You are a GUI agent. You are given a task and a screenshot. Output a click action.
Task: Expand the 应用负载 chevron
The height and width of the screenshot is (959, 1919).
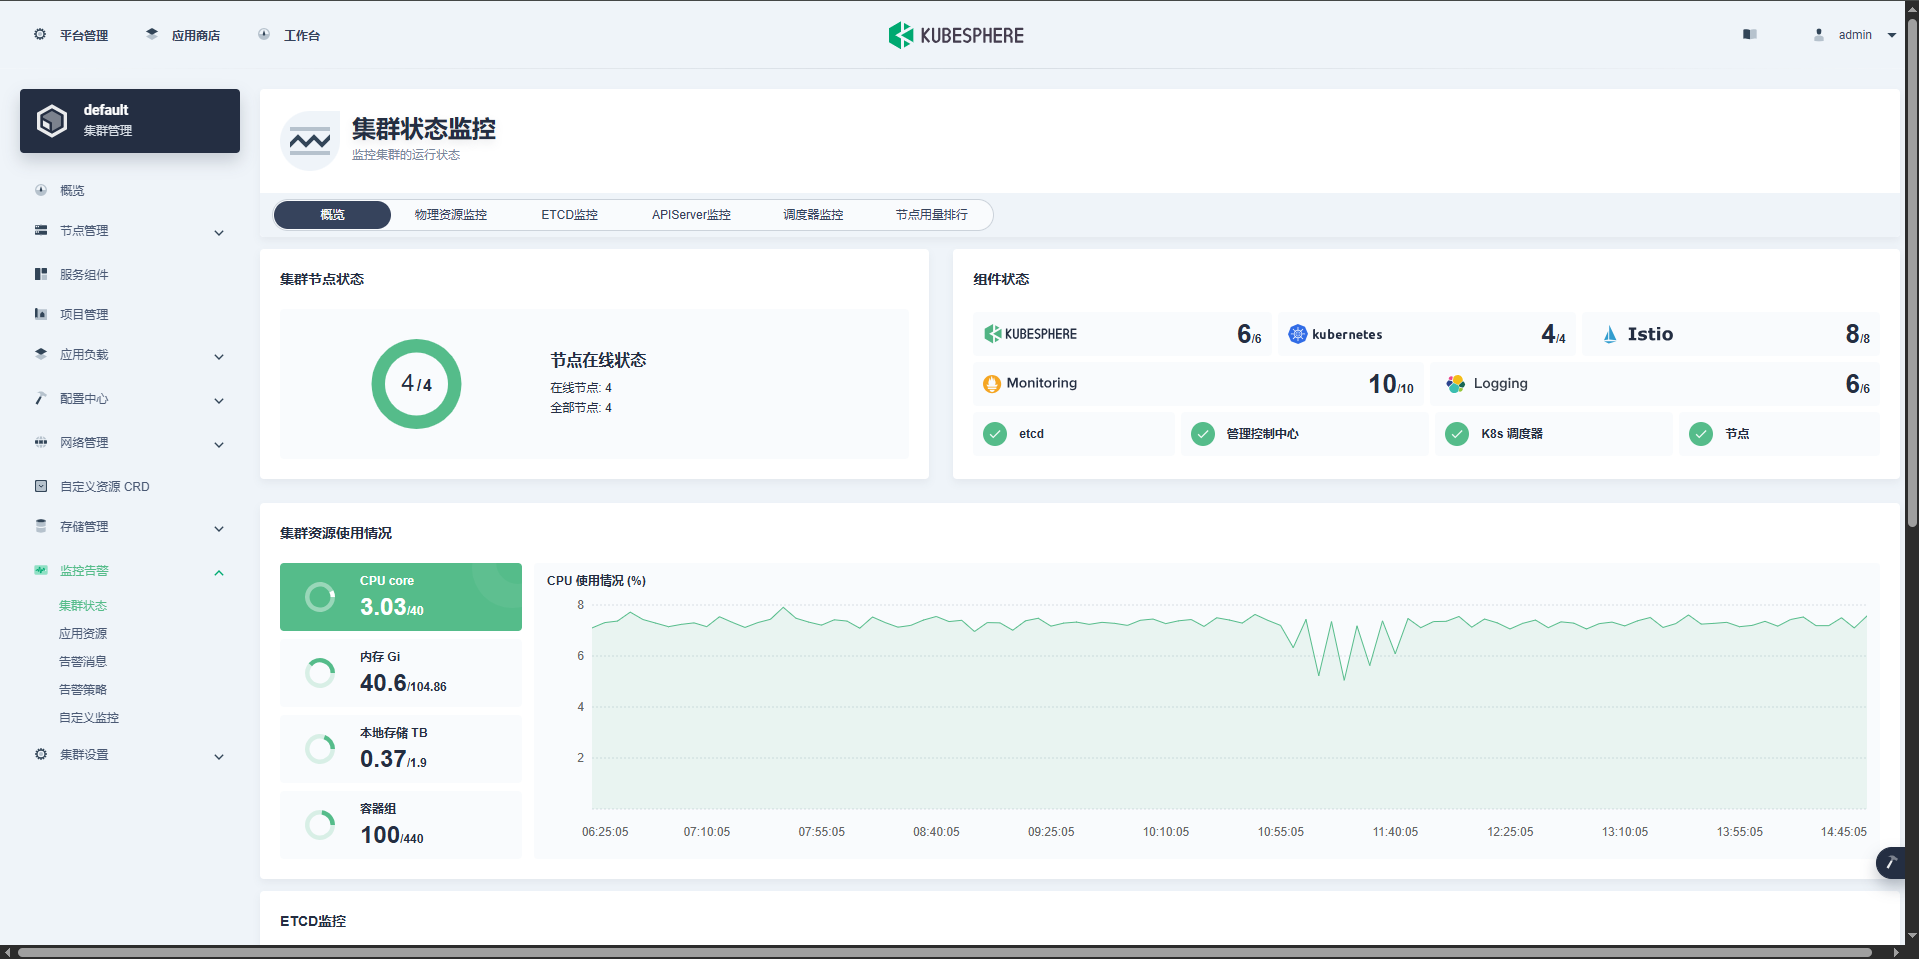pyautogui.click(x=219, y=357)
